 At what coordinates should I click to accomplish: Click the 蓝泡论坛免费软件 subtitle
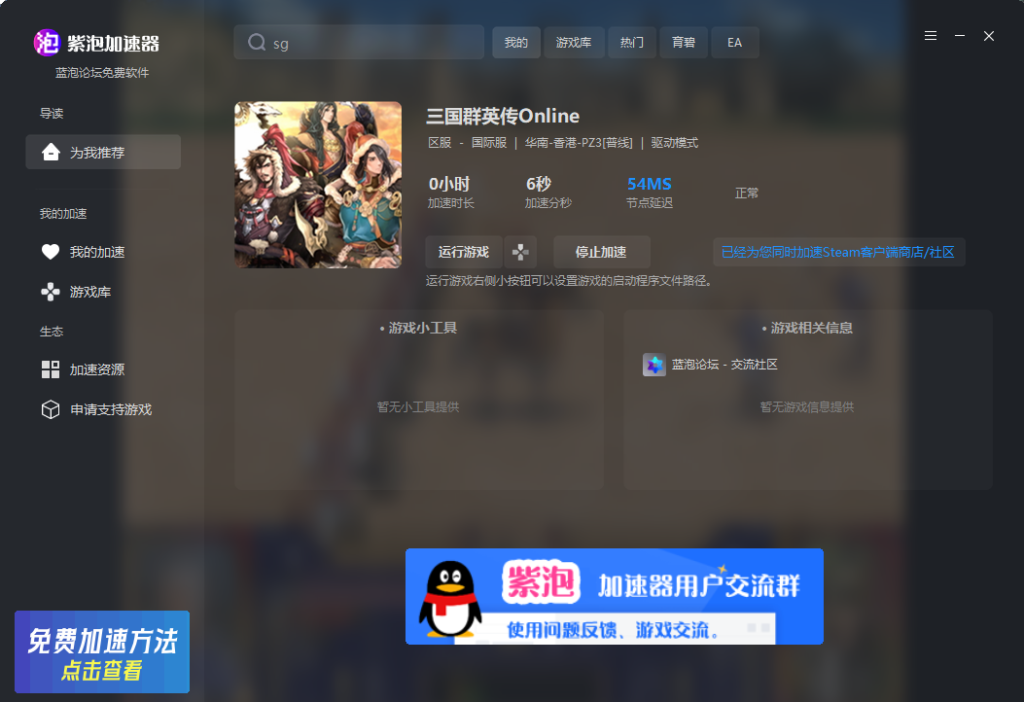[x=103, y=72]
